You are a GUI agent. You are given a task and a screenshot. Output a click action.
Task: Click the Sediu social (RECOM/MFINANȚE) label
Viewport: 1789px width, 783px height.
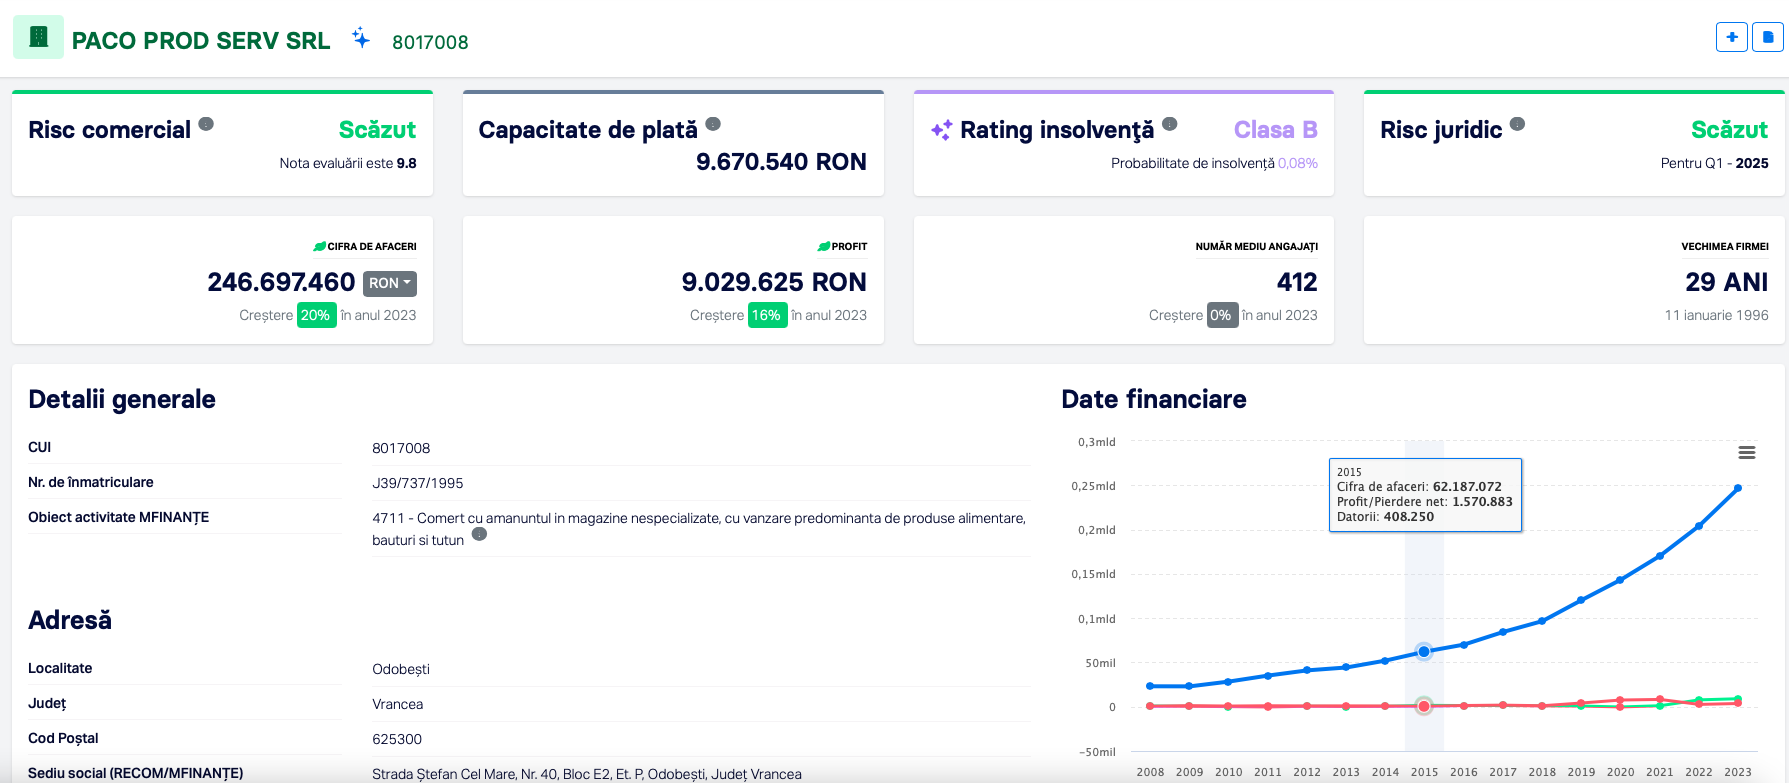[136, 773]
